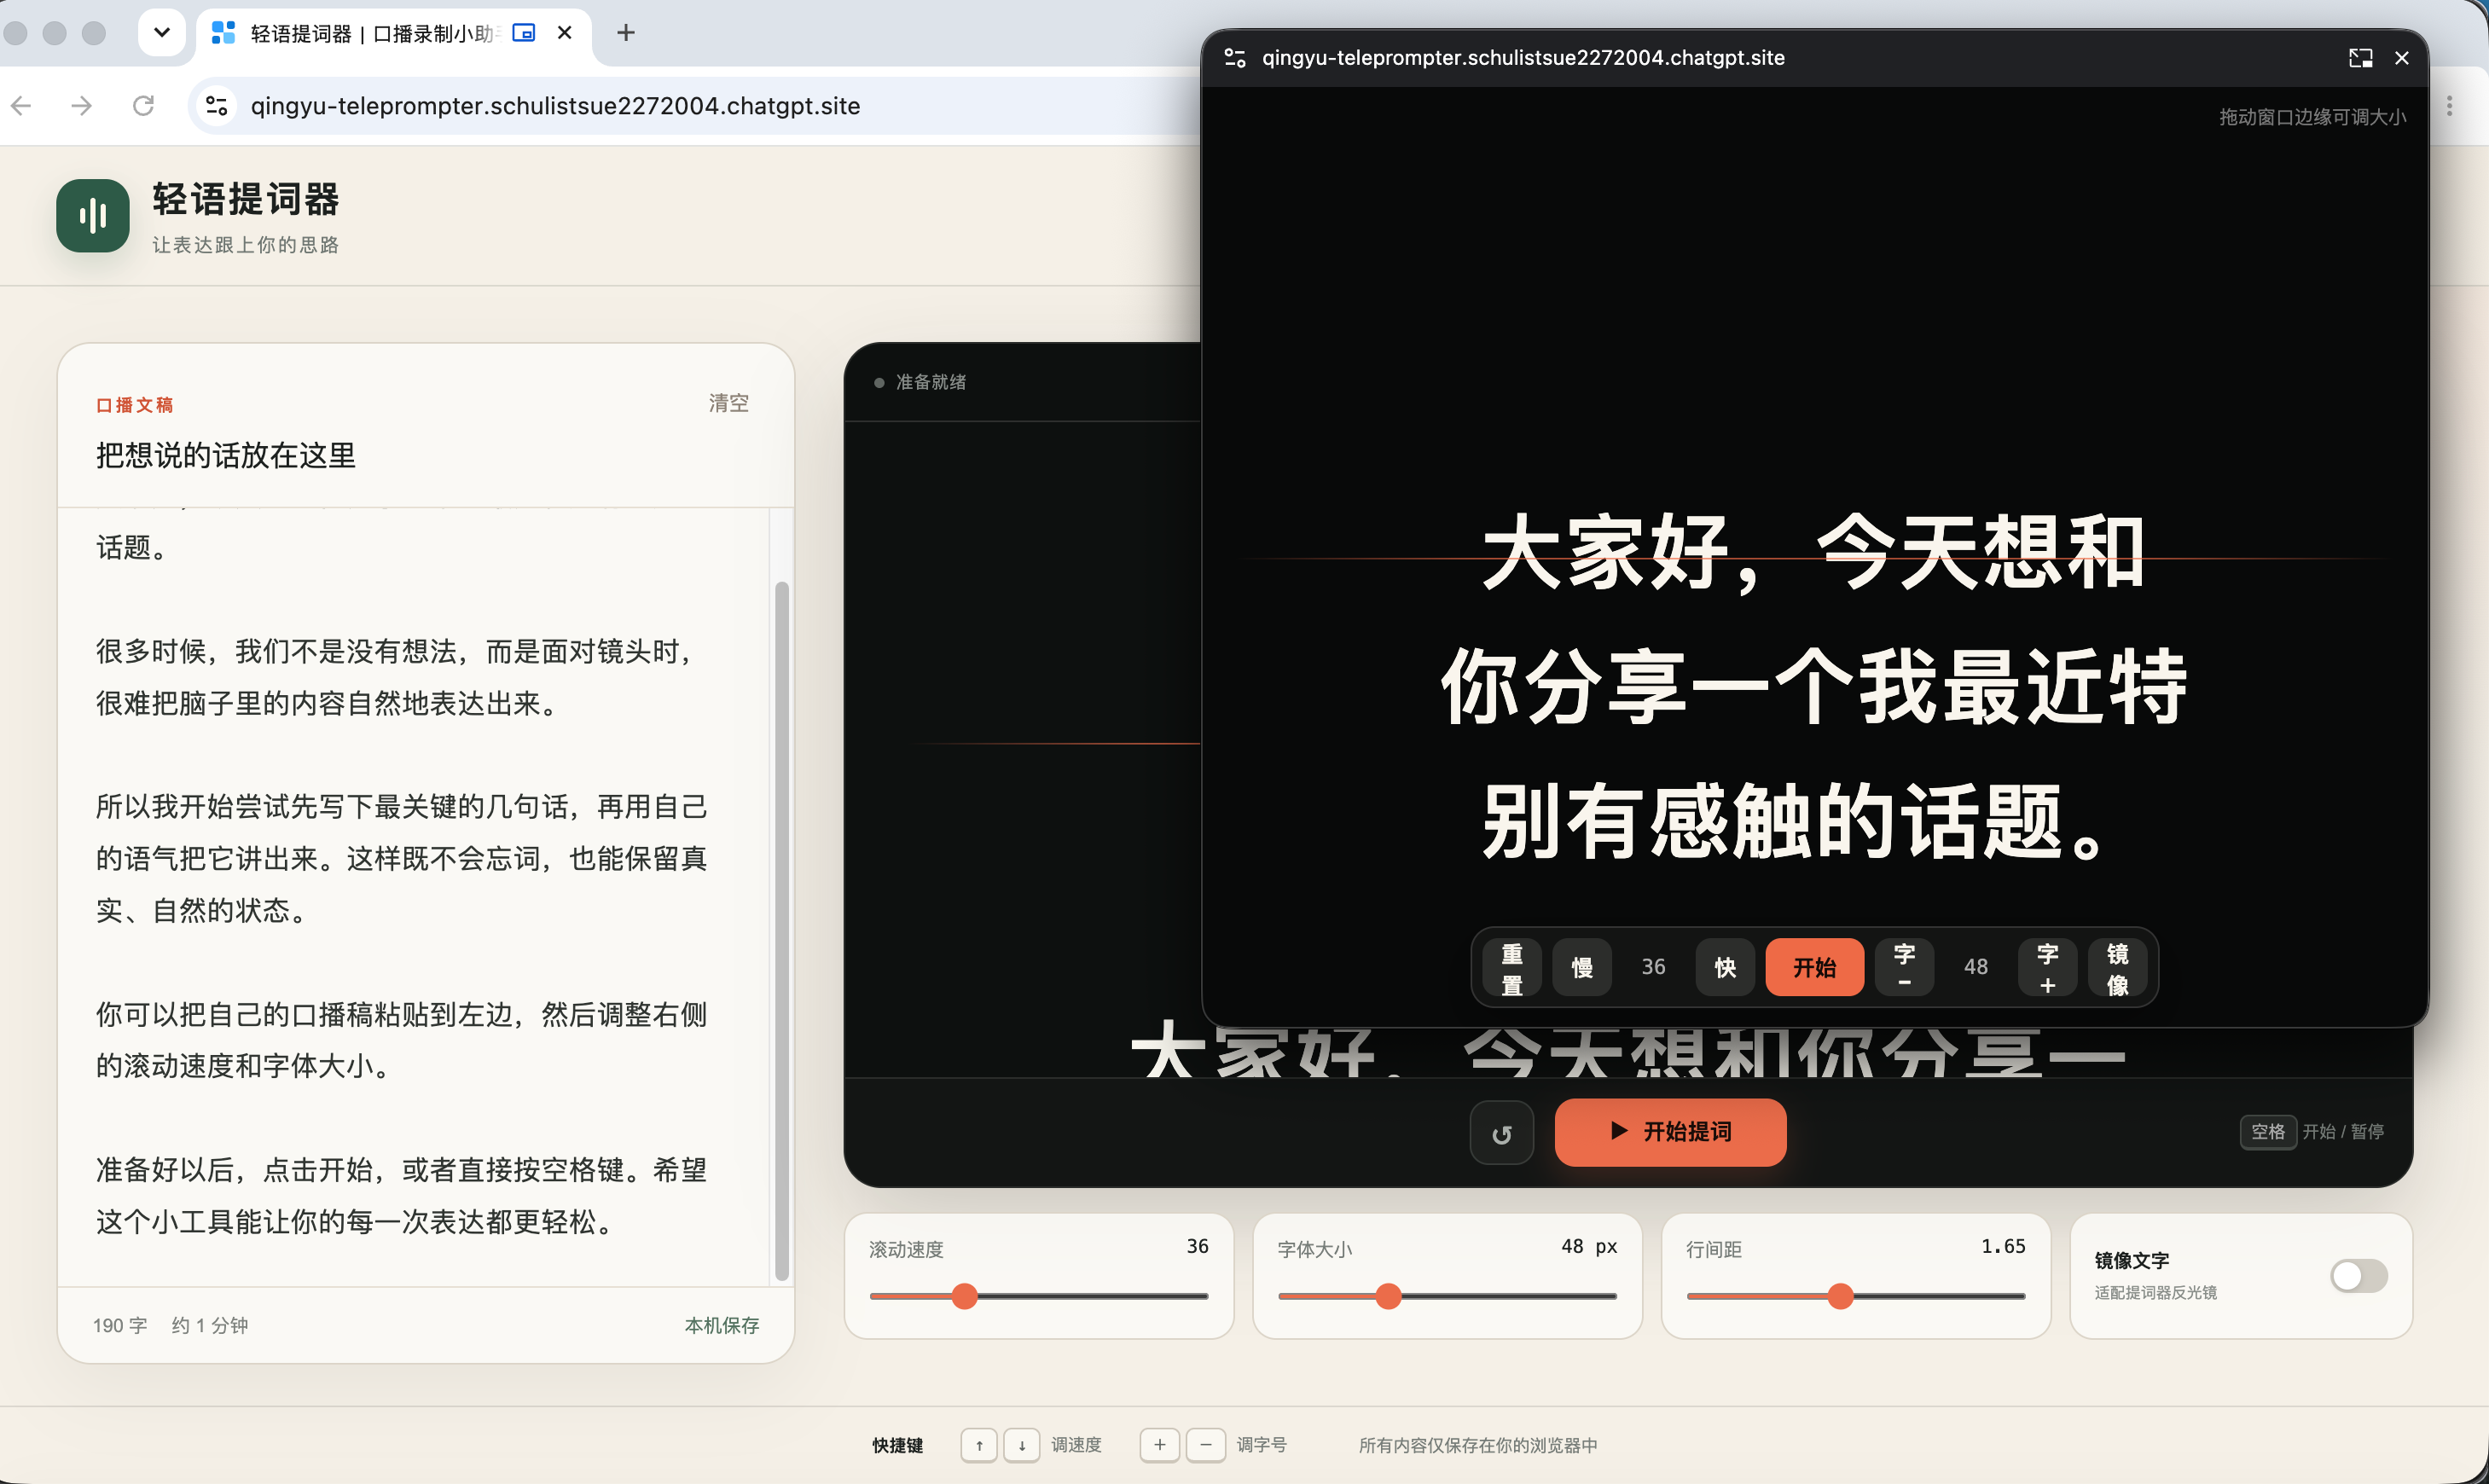
Task: Click the 轻语提词器 heading
Action: [x=246, y=199]
